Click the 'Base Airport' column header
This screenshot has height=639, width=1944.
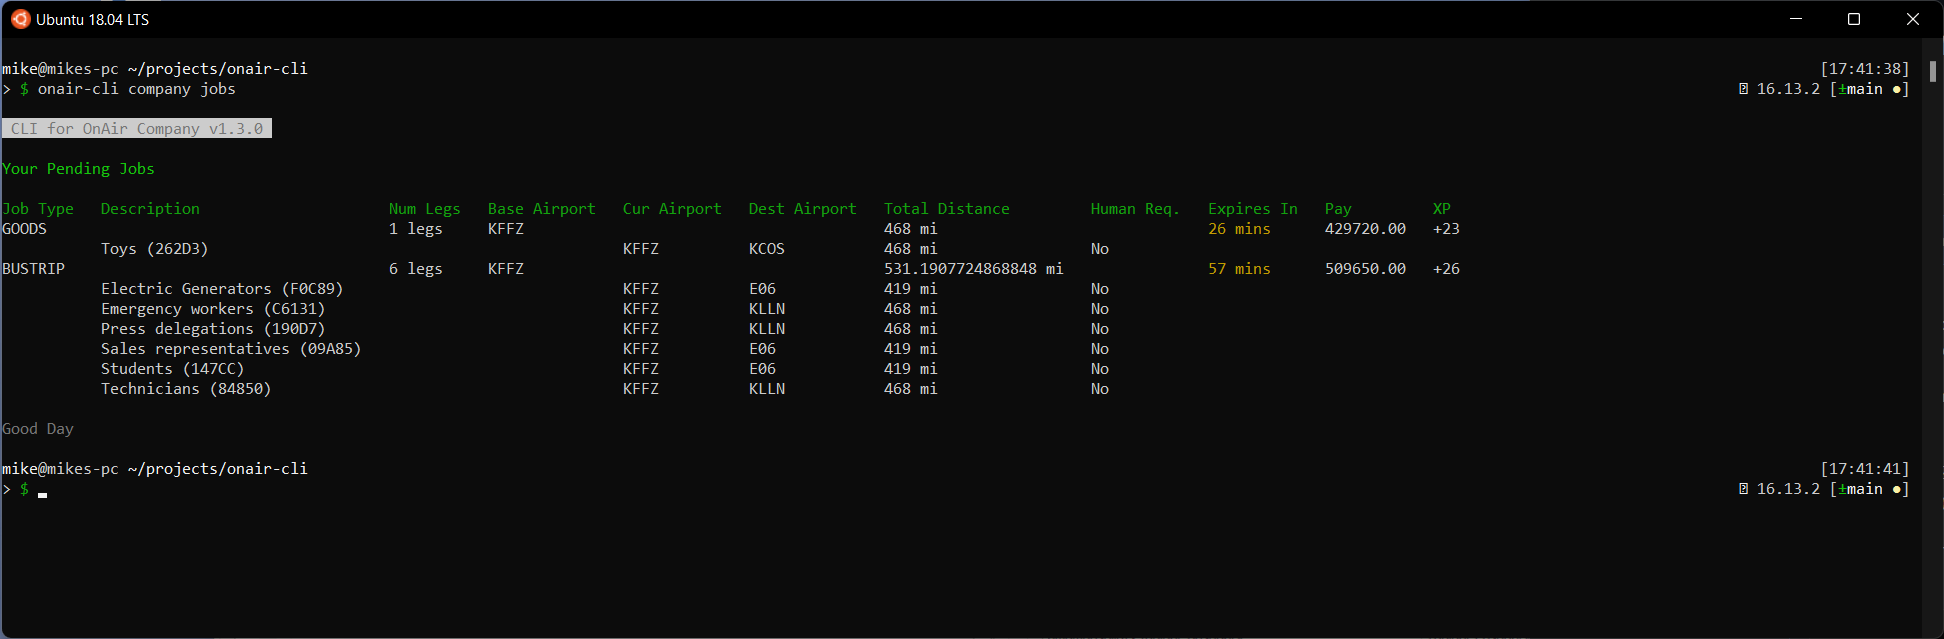click(542, 209)
